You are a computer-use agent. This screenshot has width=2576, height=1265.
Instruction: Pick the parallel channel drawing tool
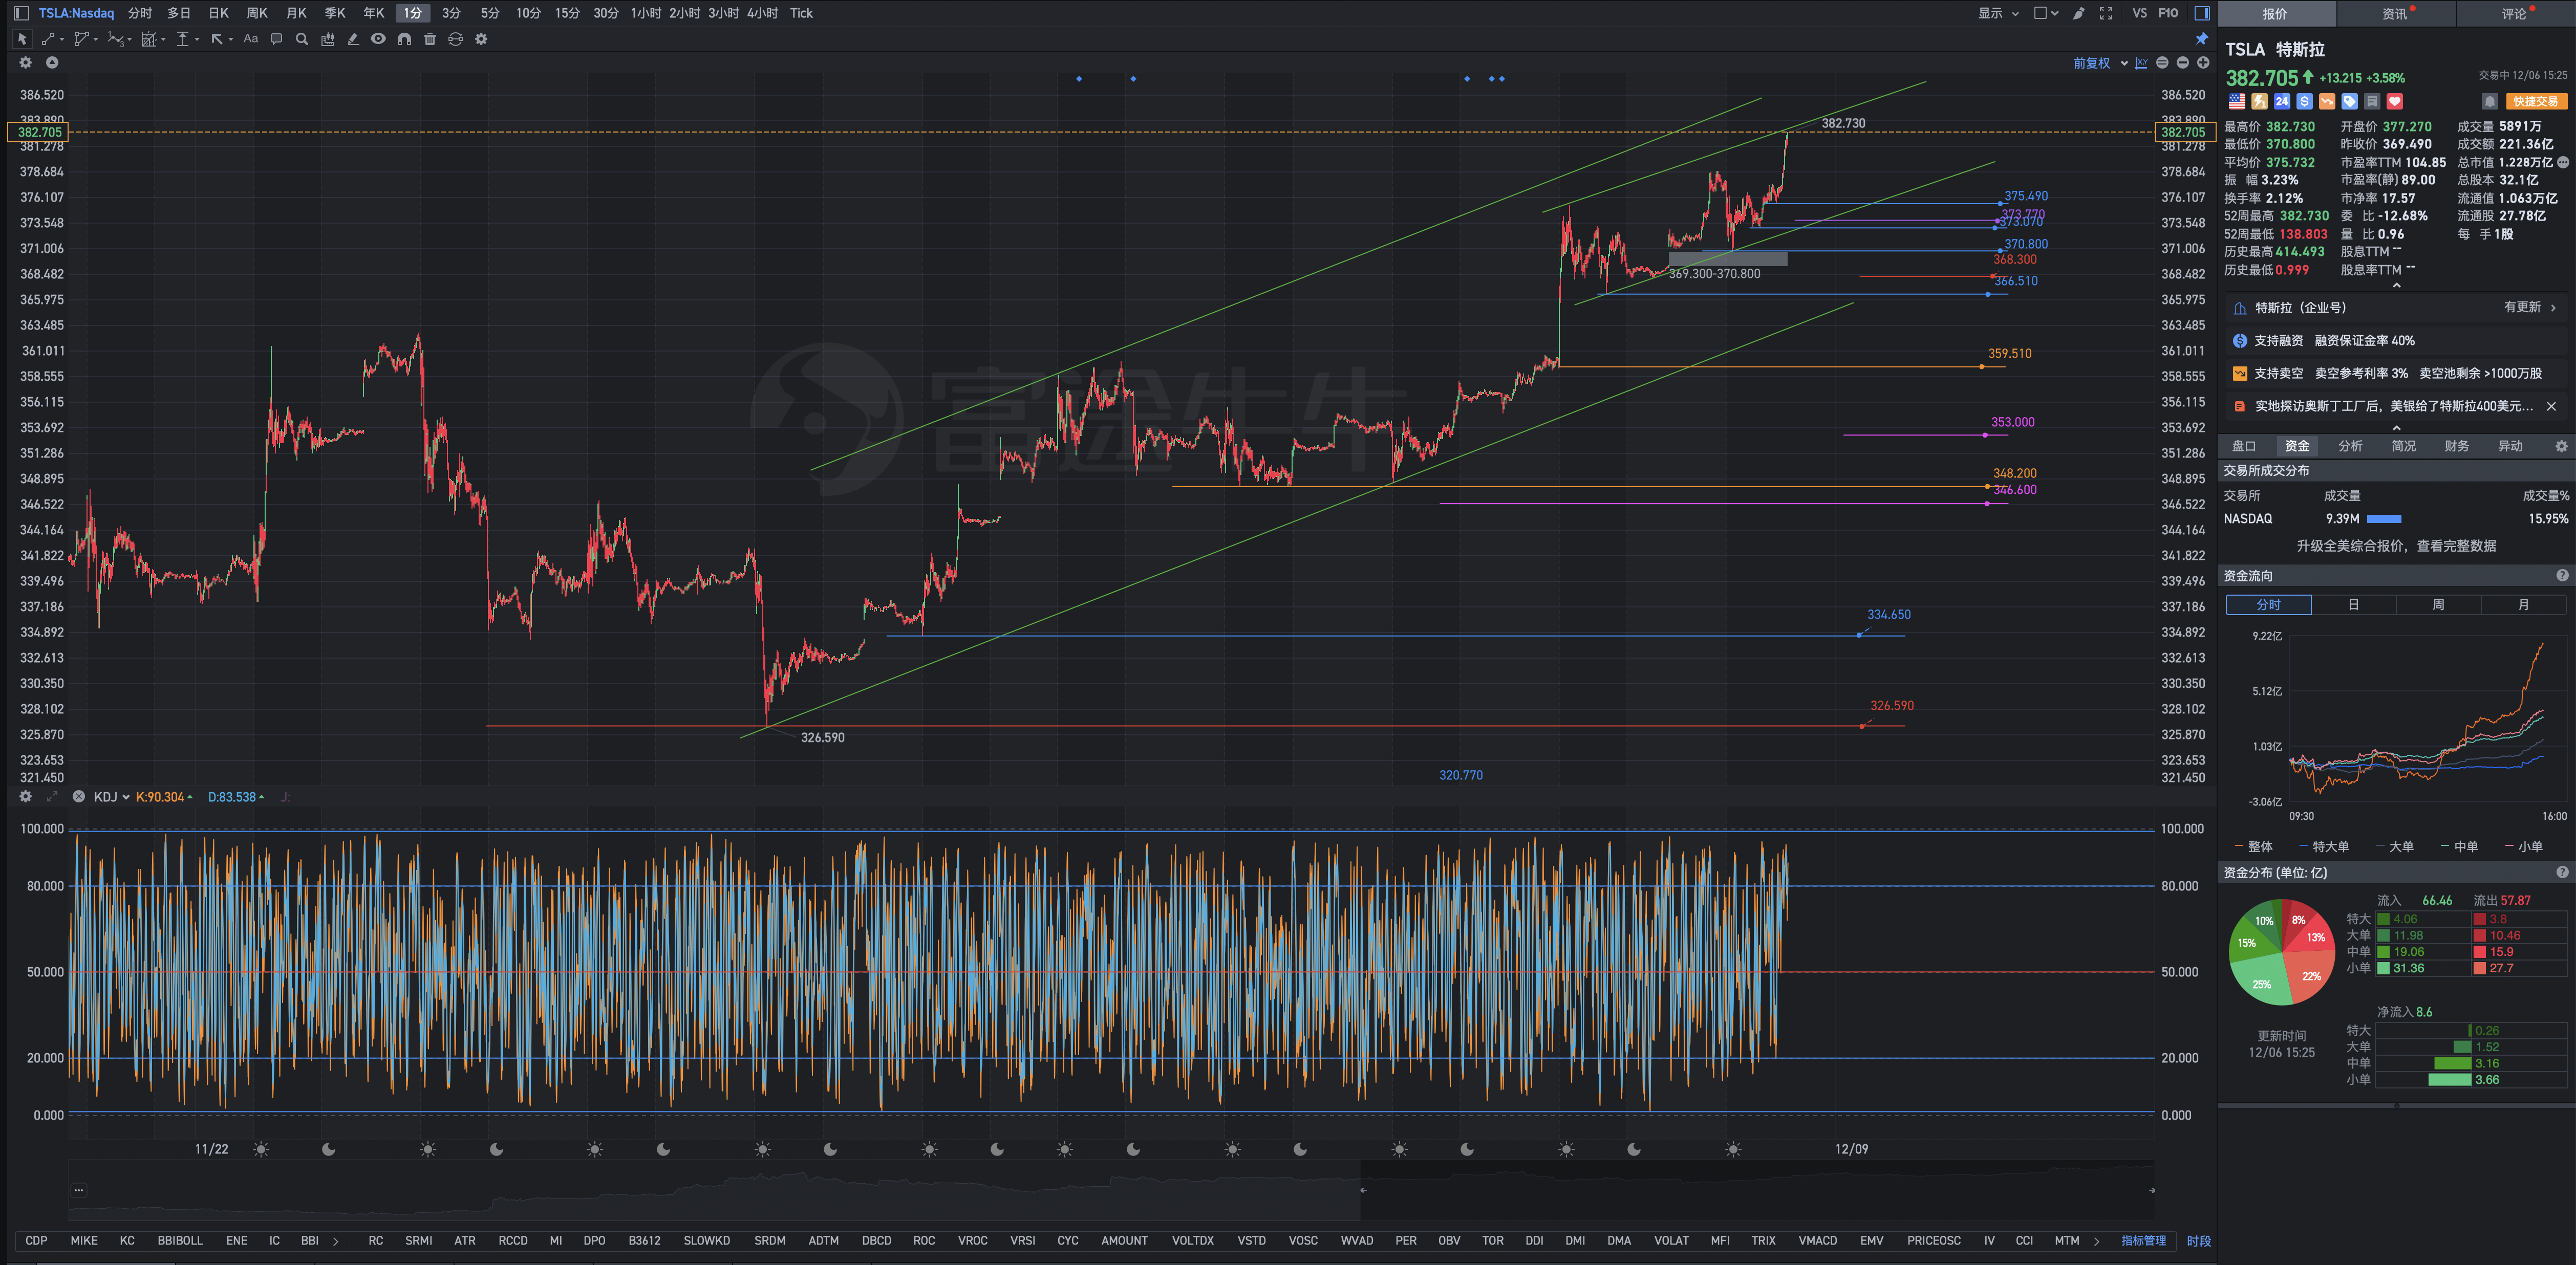click(82, 39)
